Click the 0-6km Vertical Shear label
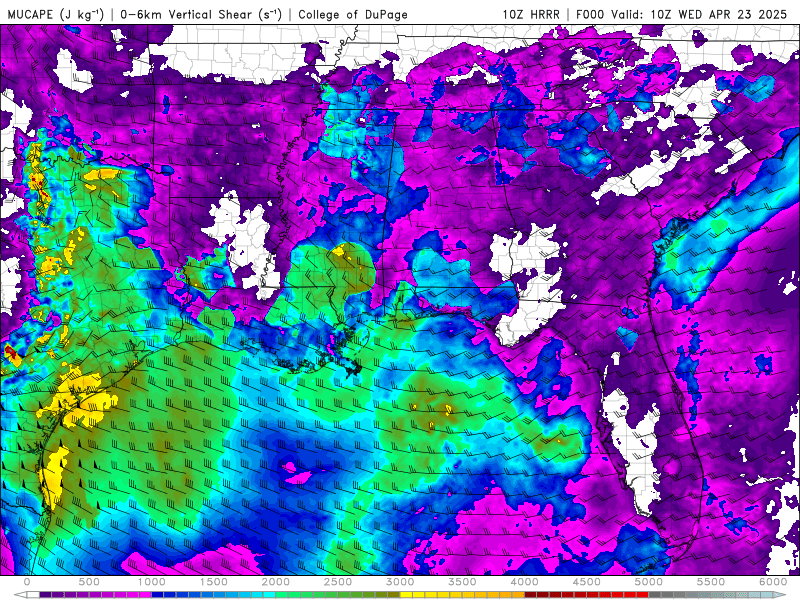This screenshot has width=800, height=600. pyautogui.click(x=201, y=14)
